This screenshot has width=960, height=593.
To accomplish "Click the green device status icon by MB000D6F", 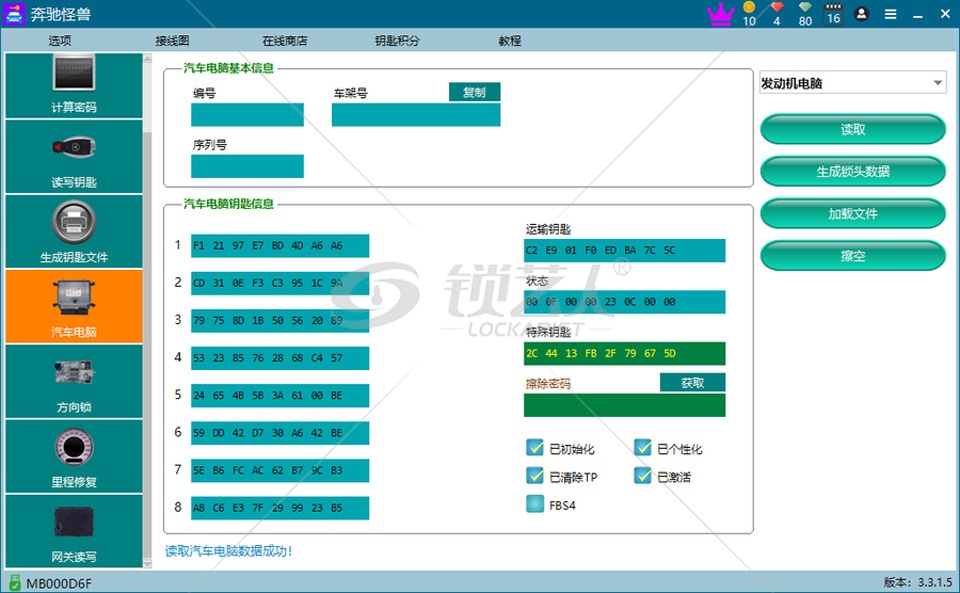I will [x=15, y=582].
